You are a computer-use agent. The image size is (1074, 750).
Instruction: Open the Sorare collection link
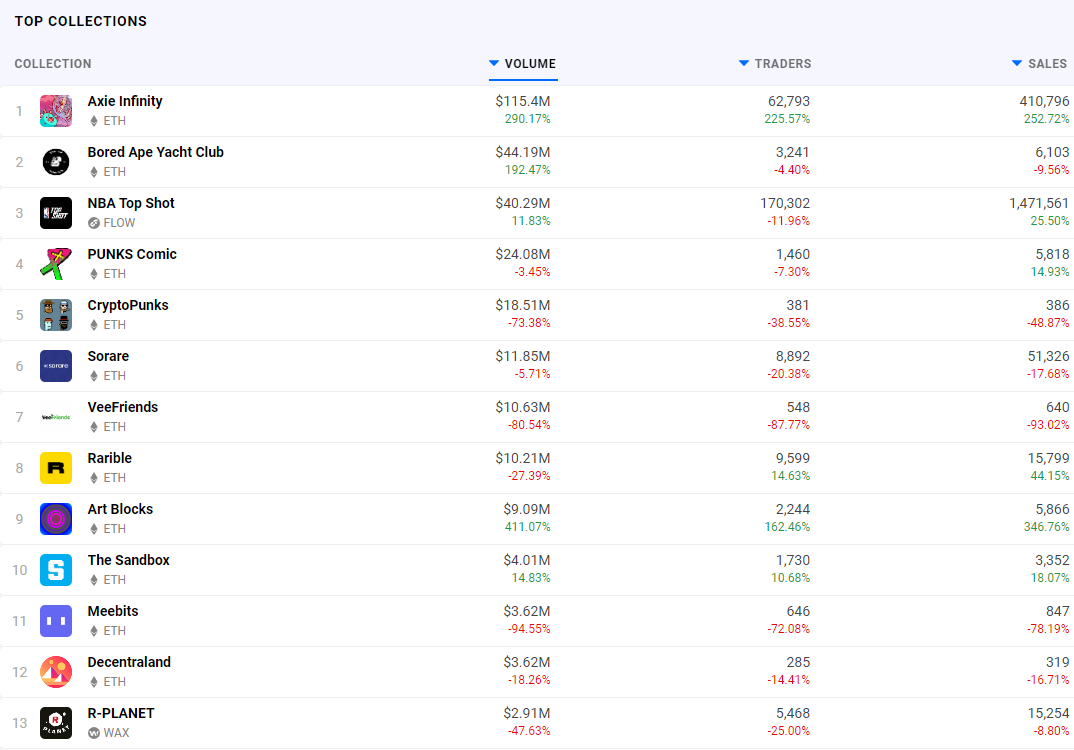click(x=108, y=356)
